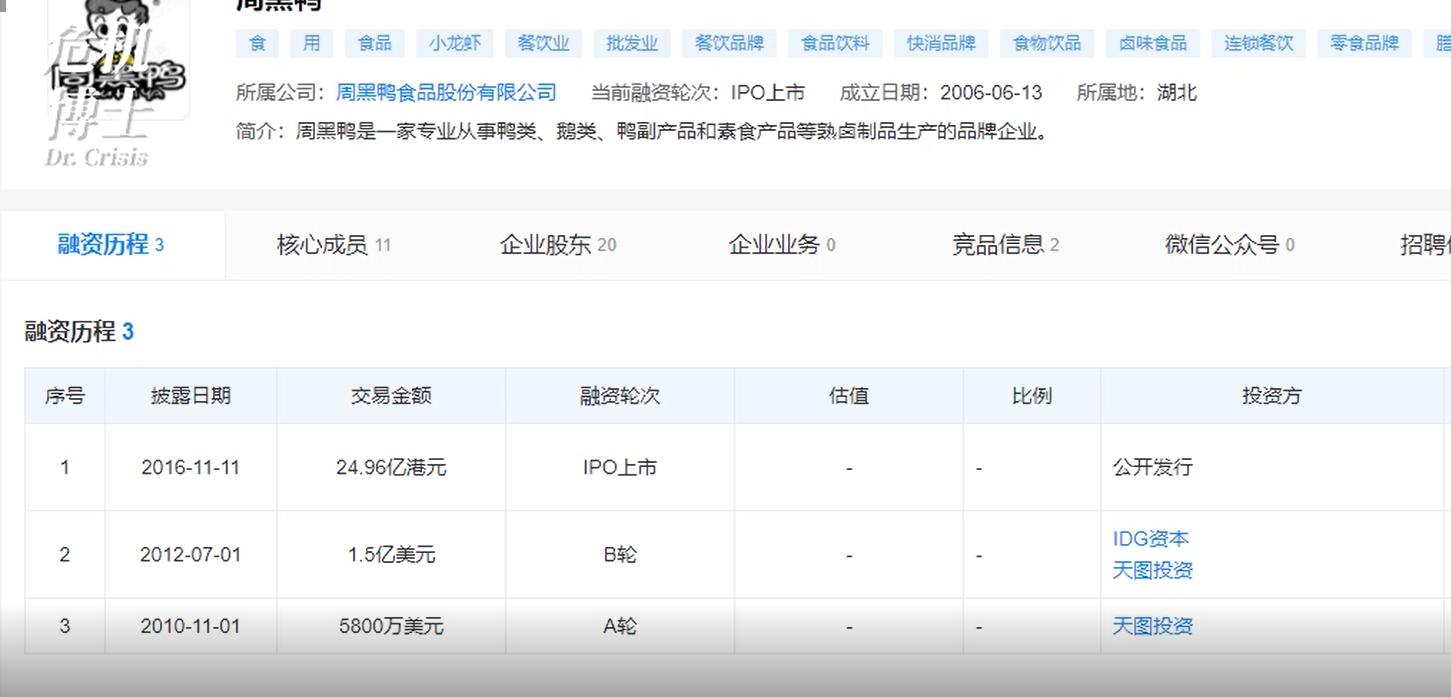1451x697 pixels.
Task: Open 天图投资 from the A轮 row
Action: click(x=1152, y=626)
